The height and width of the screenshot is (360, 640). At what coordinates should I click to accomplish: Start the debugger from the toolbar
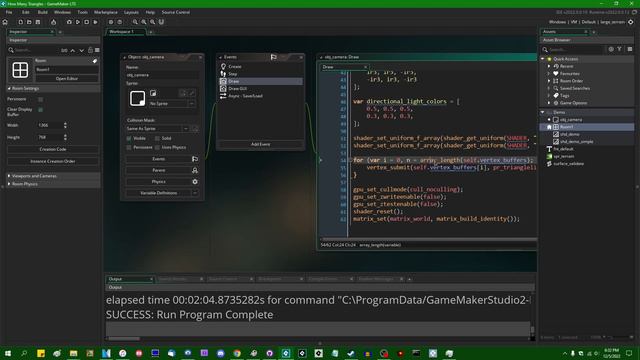click(x=69, y=22)
